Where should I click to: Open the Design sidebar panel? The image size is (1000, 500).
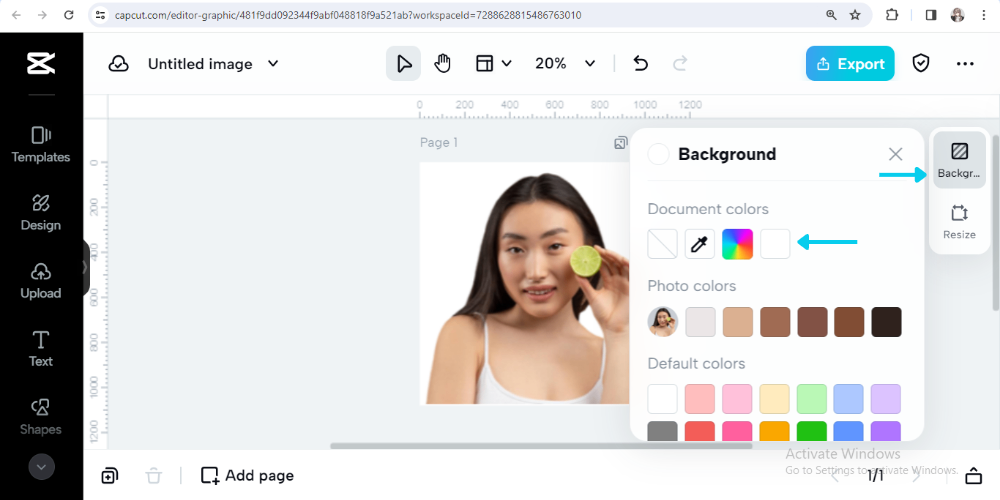pos(41,212)
